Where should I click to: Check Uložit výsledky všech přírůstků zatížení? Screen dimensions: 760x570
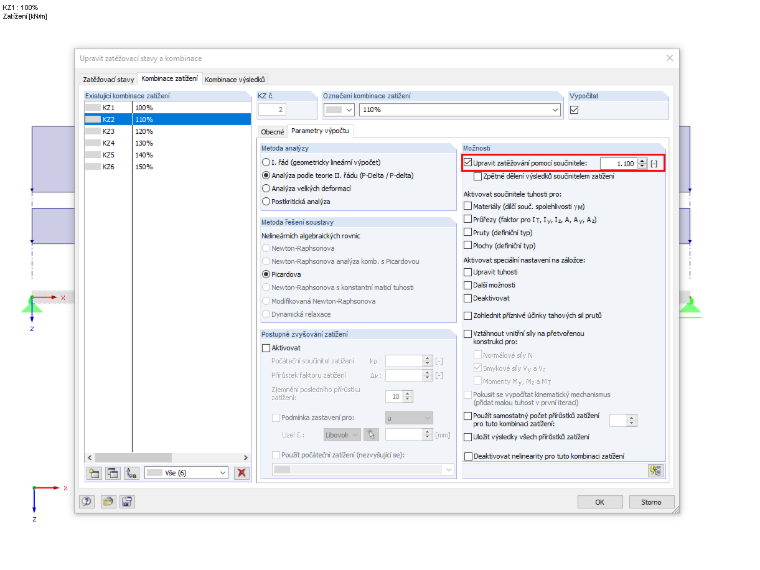[468, 437]
